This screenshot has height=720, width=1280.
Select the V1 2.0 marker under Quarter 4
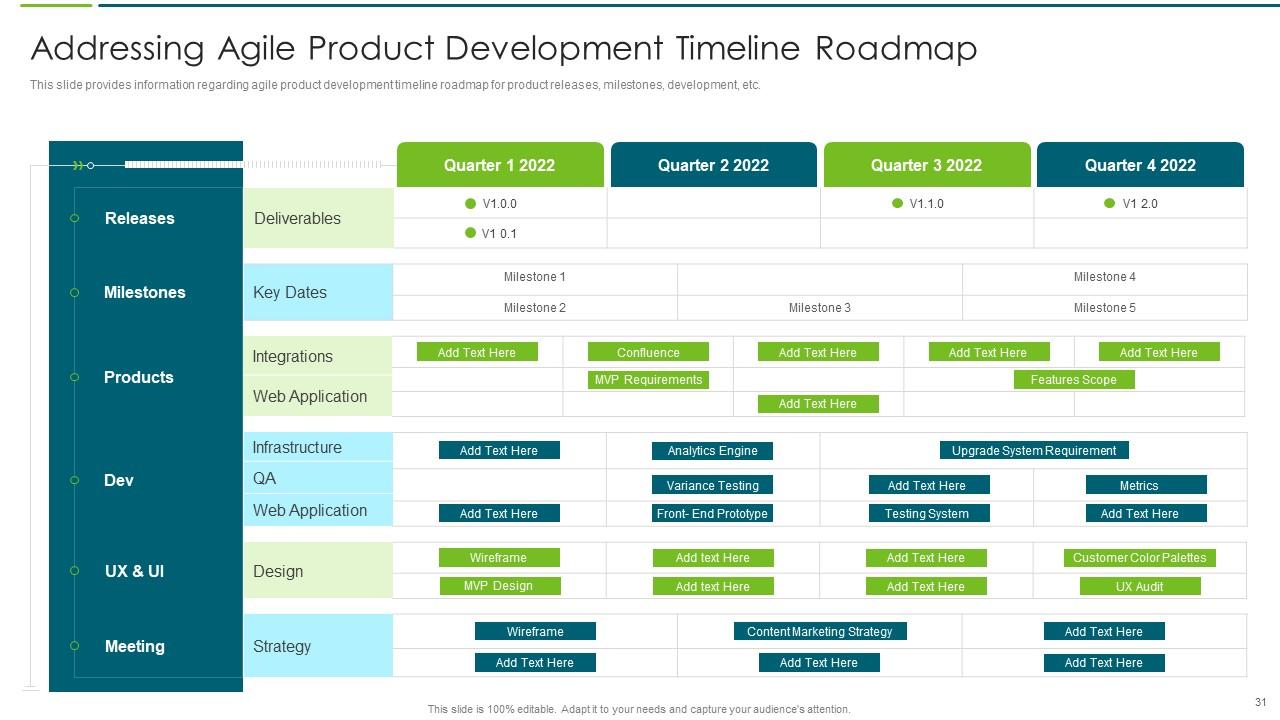click(x=1110, y=203)
